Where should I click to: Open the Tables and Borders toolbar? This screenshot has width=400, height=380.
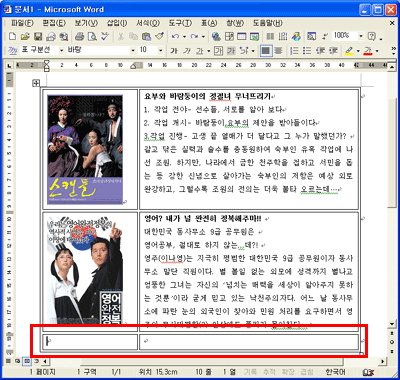click(229, 36)
